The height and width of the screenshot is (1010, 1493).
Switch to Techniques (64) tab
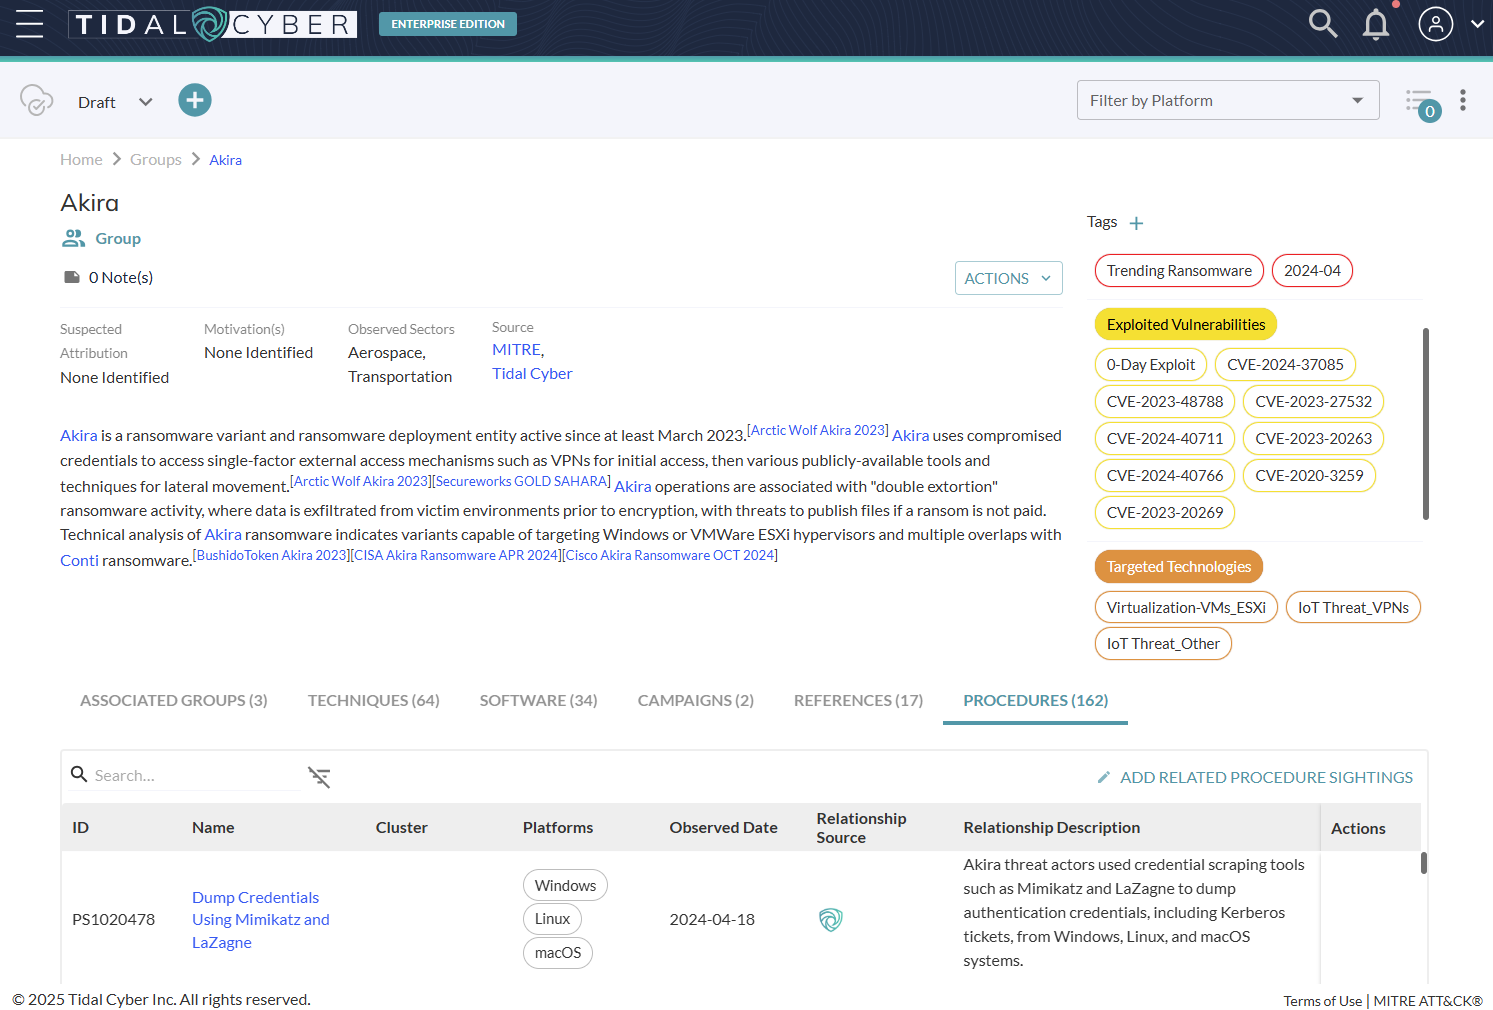pyautogui.click(x=374, y=701)
